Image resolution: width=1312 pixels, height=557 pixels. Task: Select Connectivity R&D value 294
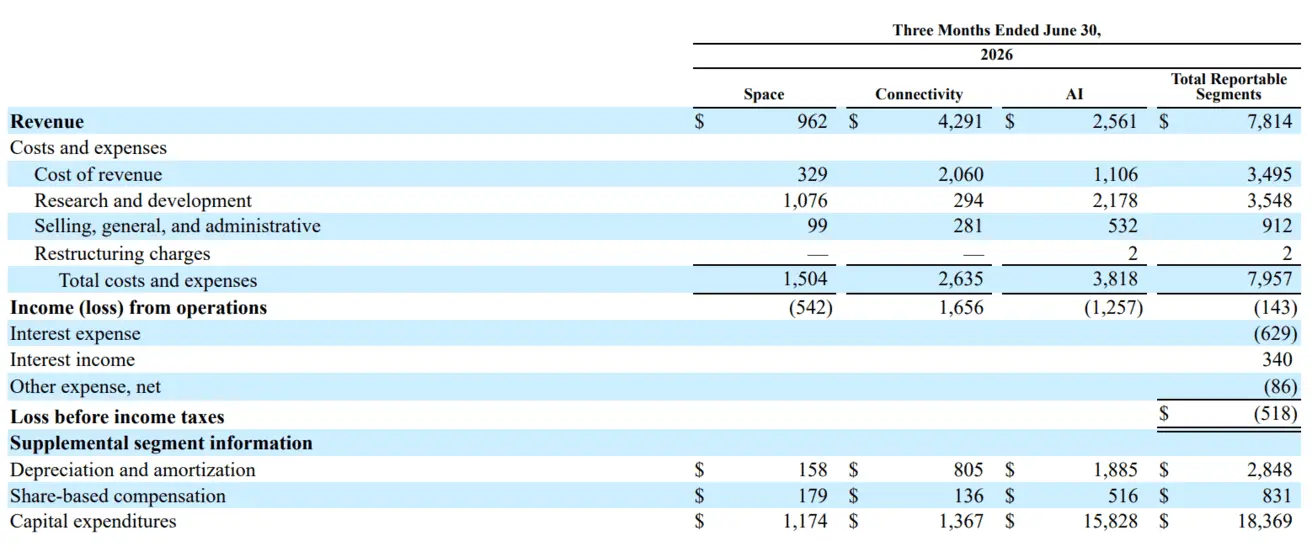967,201
